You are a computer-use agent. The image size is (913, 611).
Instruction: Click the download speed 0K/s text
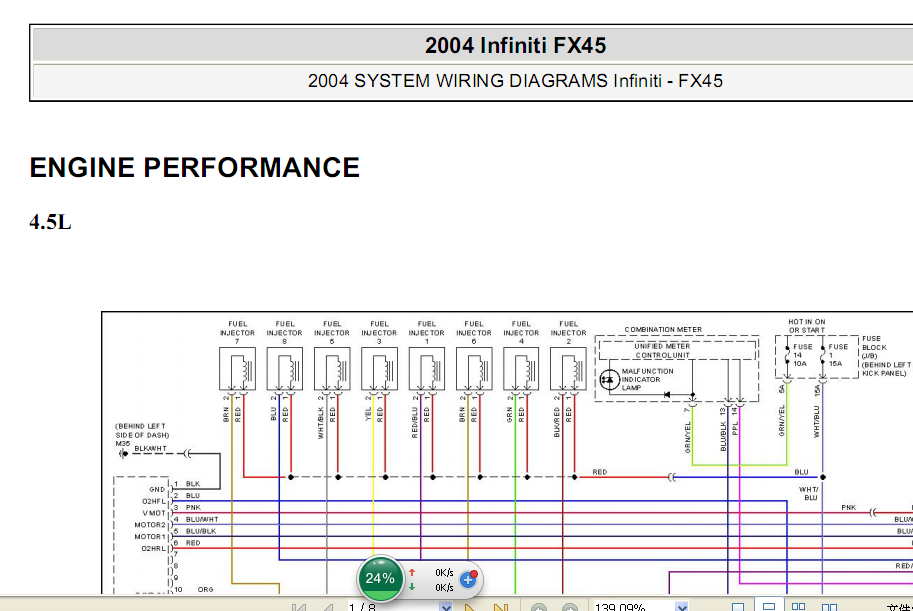click(x=444, y=587)
